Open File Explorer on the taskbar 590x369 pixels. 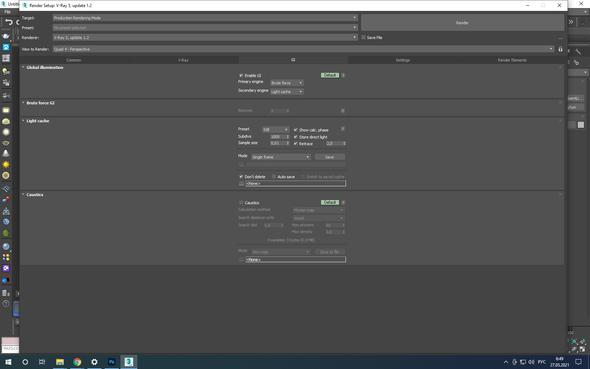click(x=60, y=362)
